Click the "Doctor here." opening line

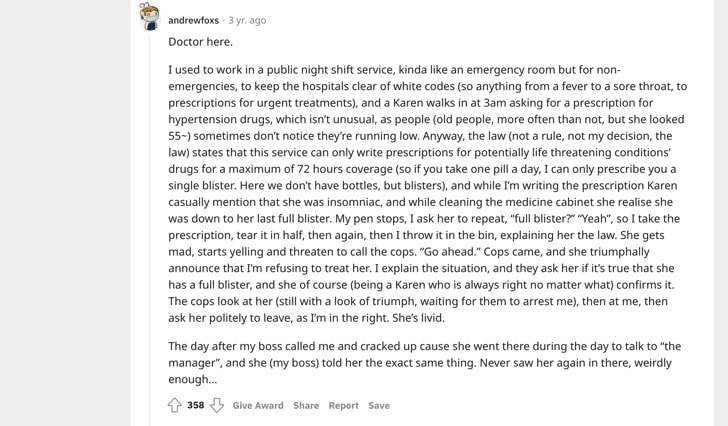pos(201,42)
